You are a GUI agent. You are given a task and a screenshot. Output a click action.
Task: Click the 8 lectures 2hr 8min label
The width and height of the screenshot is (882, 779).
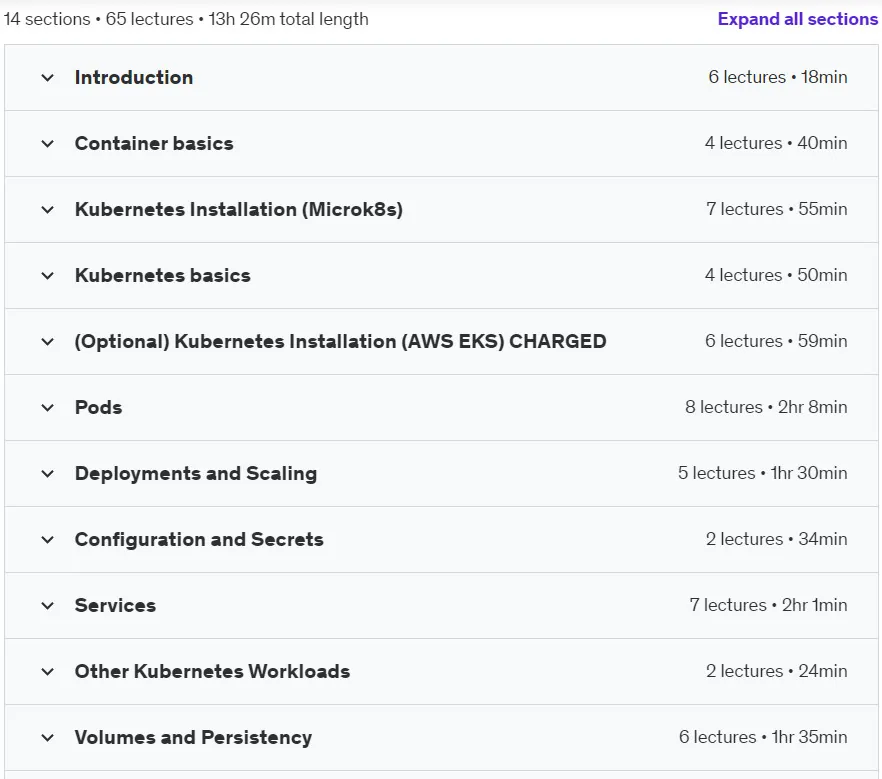pyautogui.click(x=766, y=407)
